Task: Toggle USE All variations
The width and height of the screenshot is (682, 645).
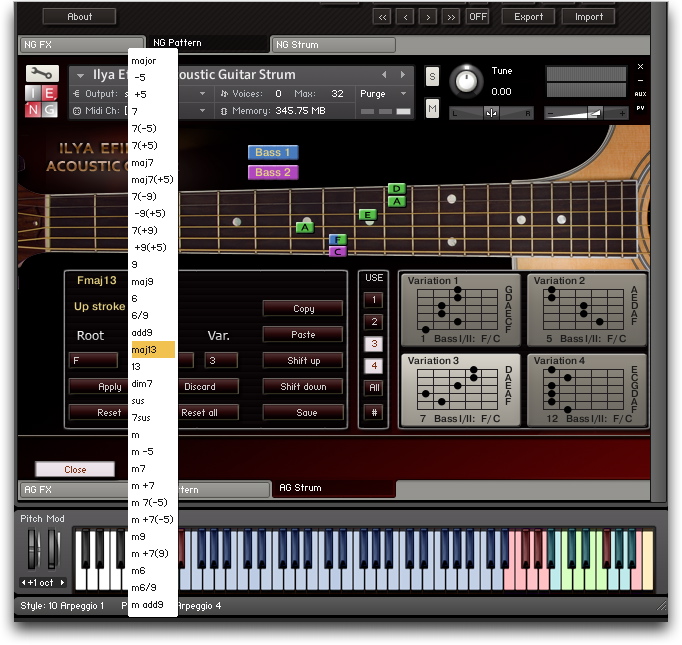Action: click(x=374, y=388)
